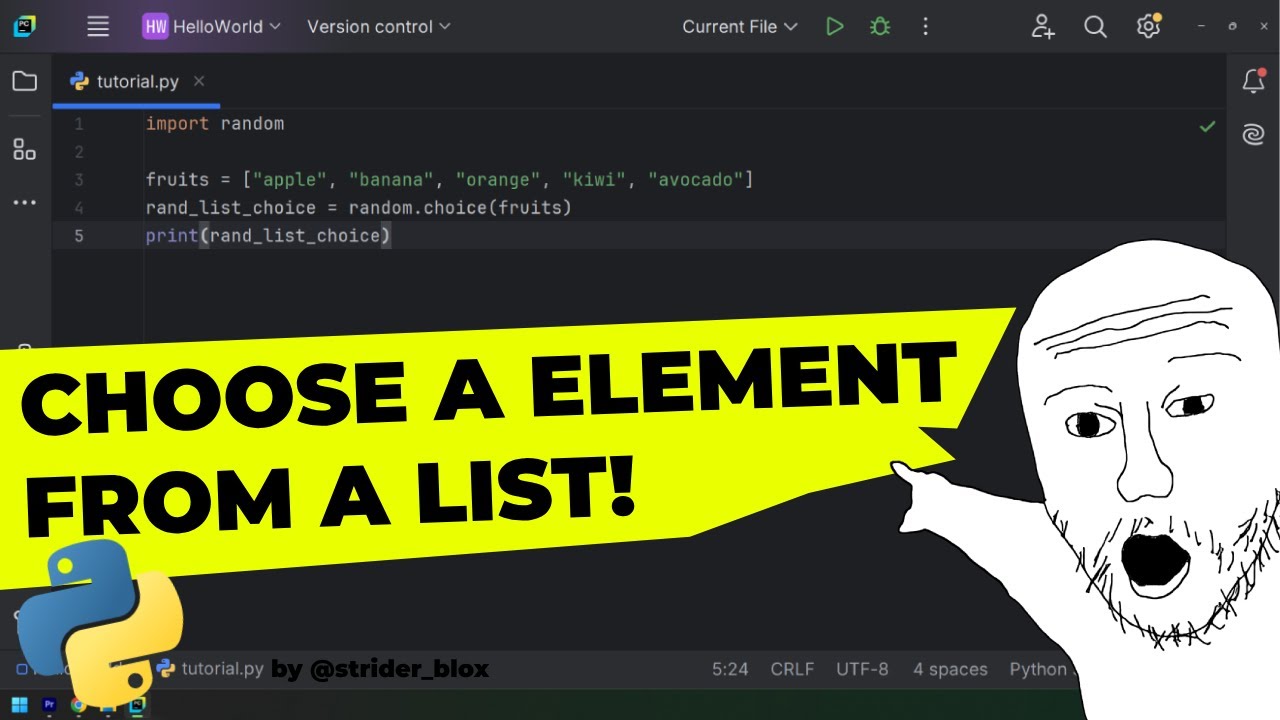Click line number 3 in the gutter
This screenshot has height=720, width=1280.
coord(79,180)
